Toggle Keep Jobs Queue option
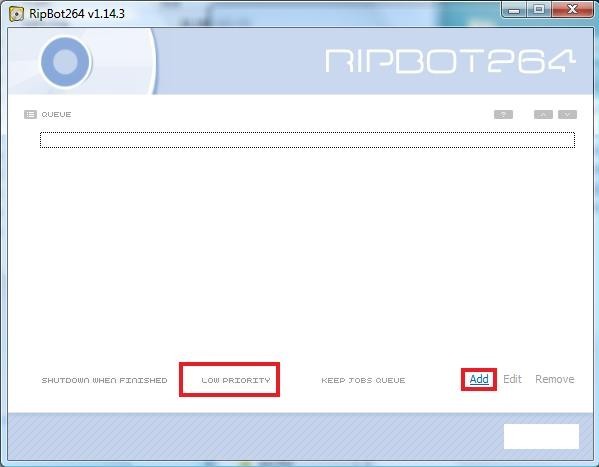Image resolution: width=599 pixels, height=467 pixels. pos(363,380)
